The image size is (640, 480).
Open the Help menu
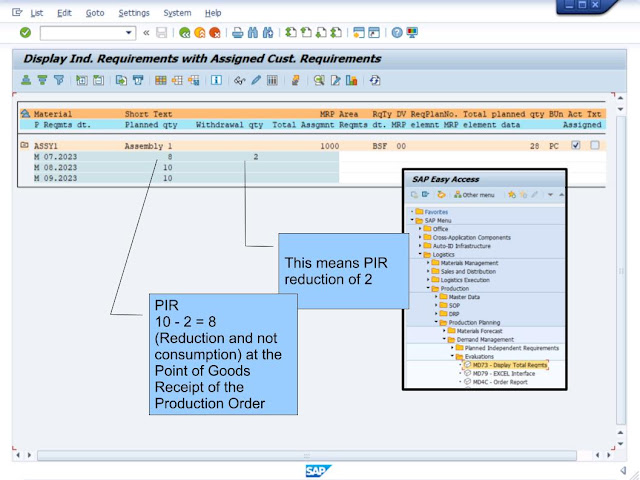pyautogui.click(x=213, y=13)
